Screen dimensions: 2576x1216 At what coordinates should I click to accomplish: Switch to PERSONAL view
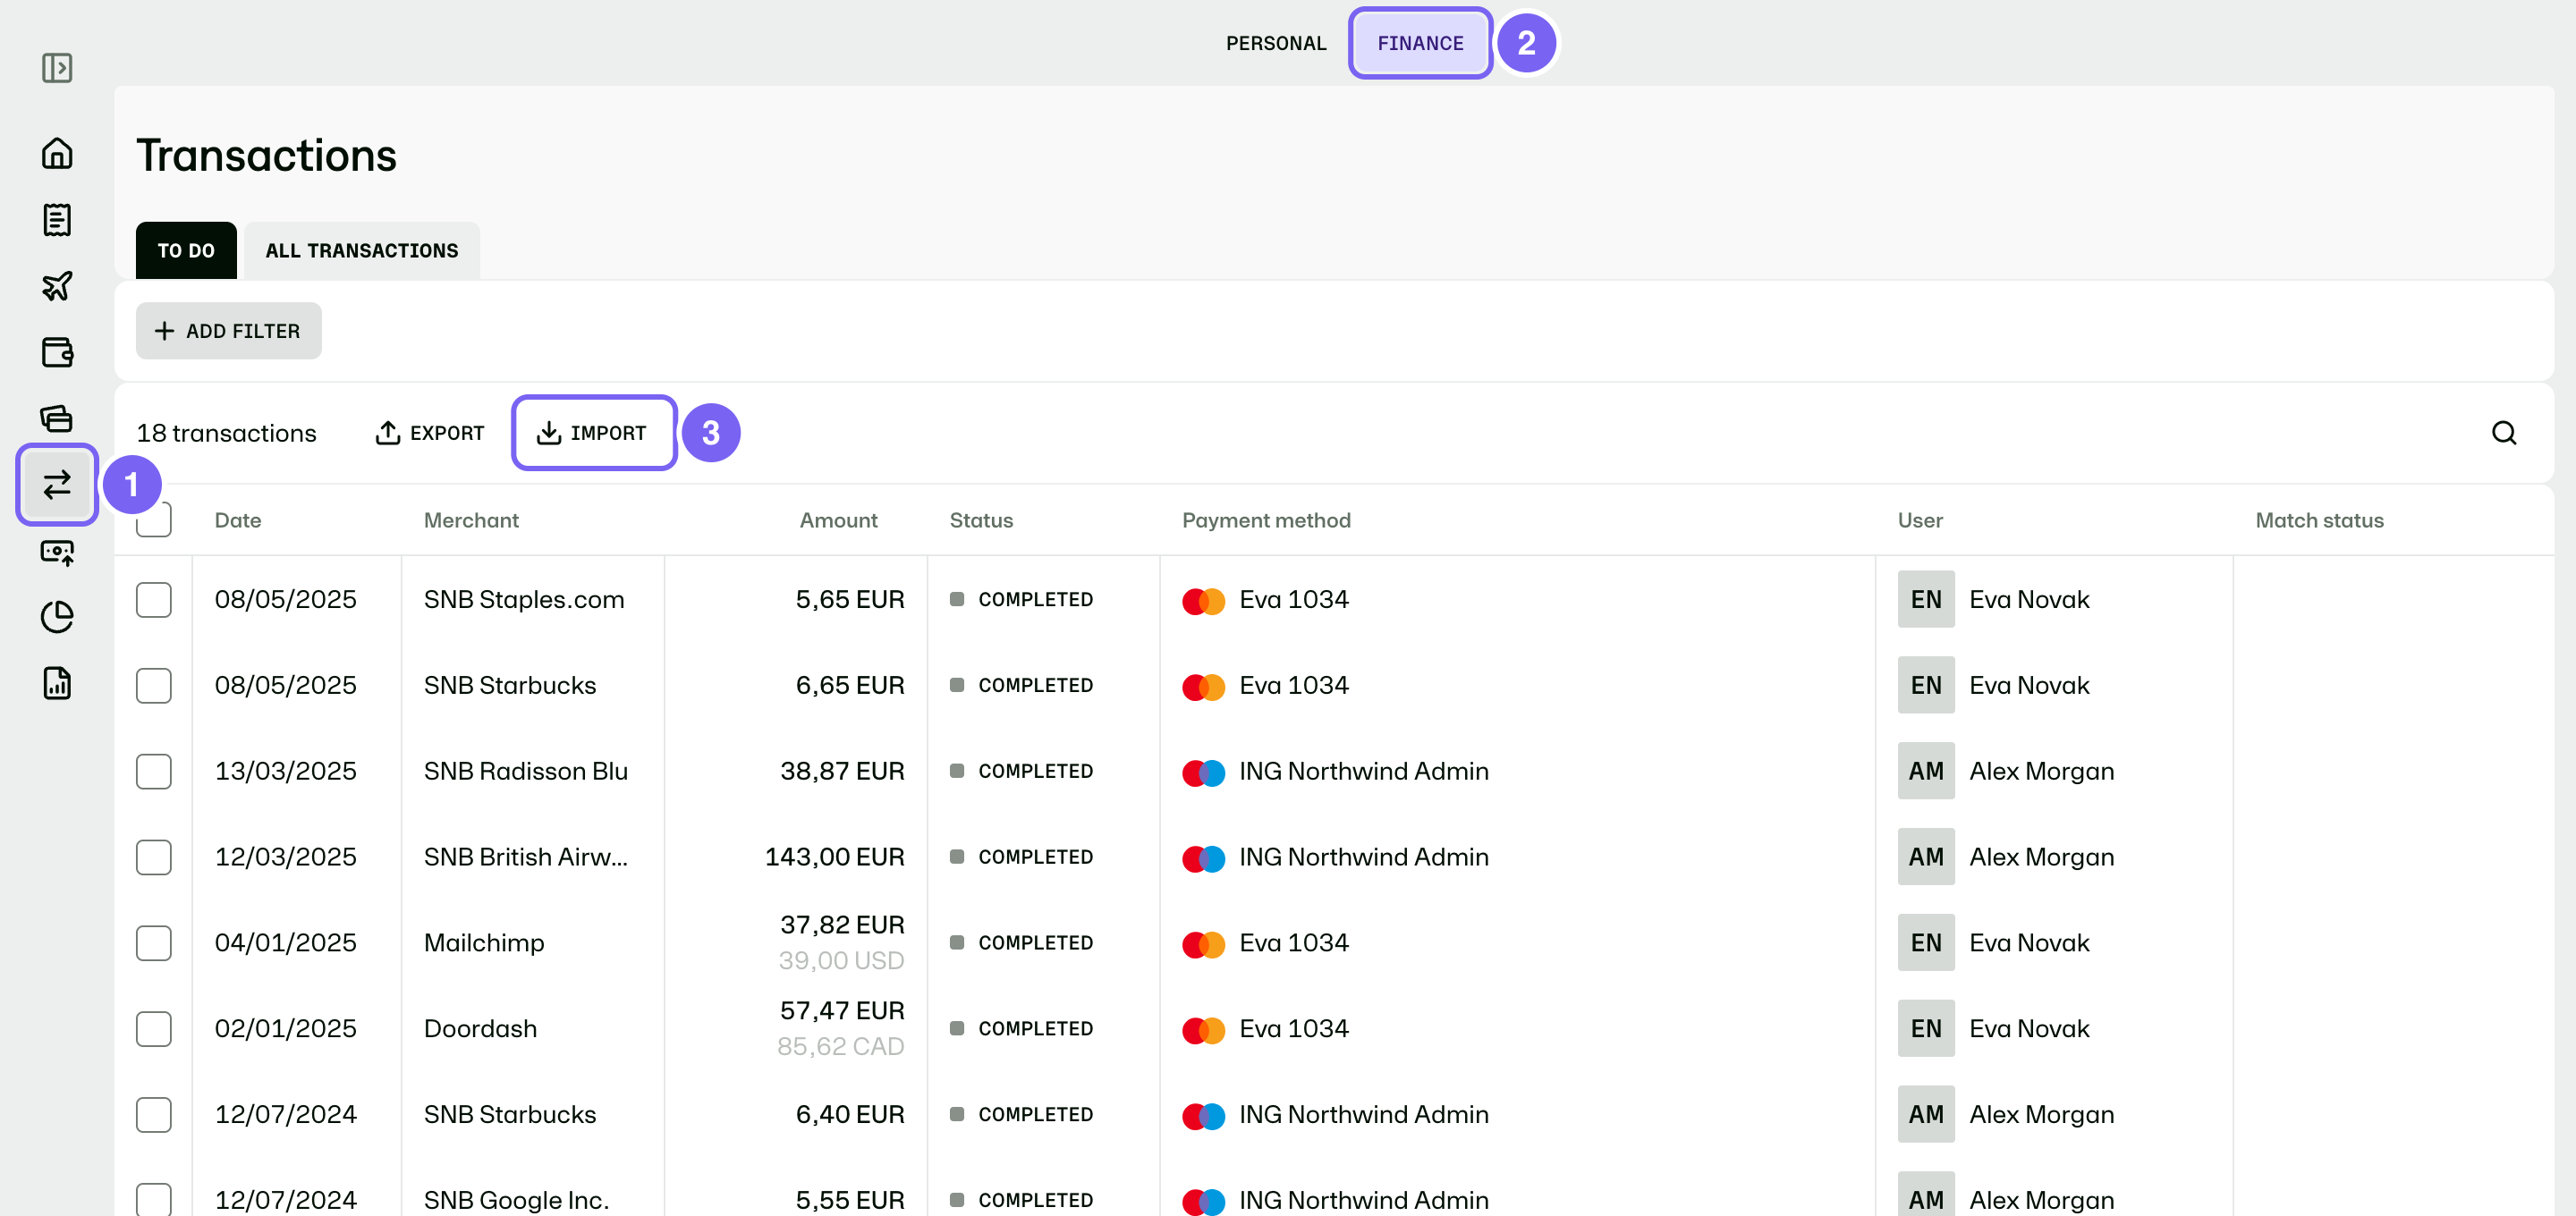(x=1276, y=43)
